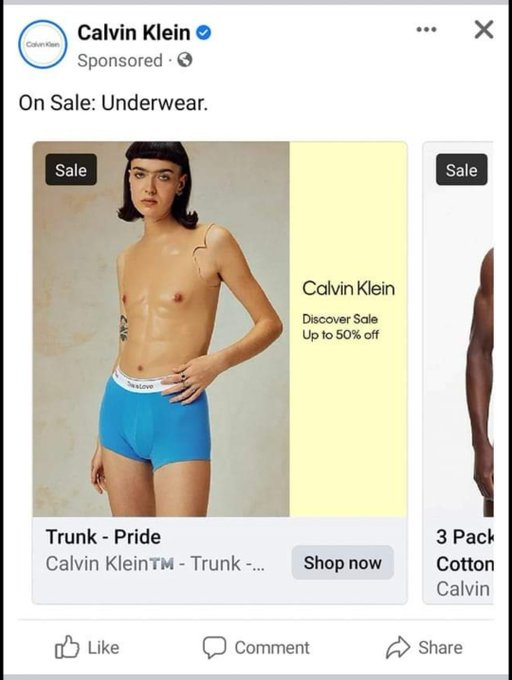Click the Calvin KleinTM - Trunk description
This screenshot has height=680, width=512.
pos(155,564)
